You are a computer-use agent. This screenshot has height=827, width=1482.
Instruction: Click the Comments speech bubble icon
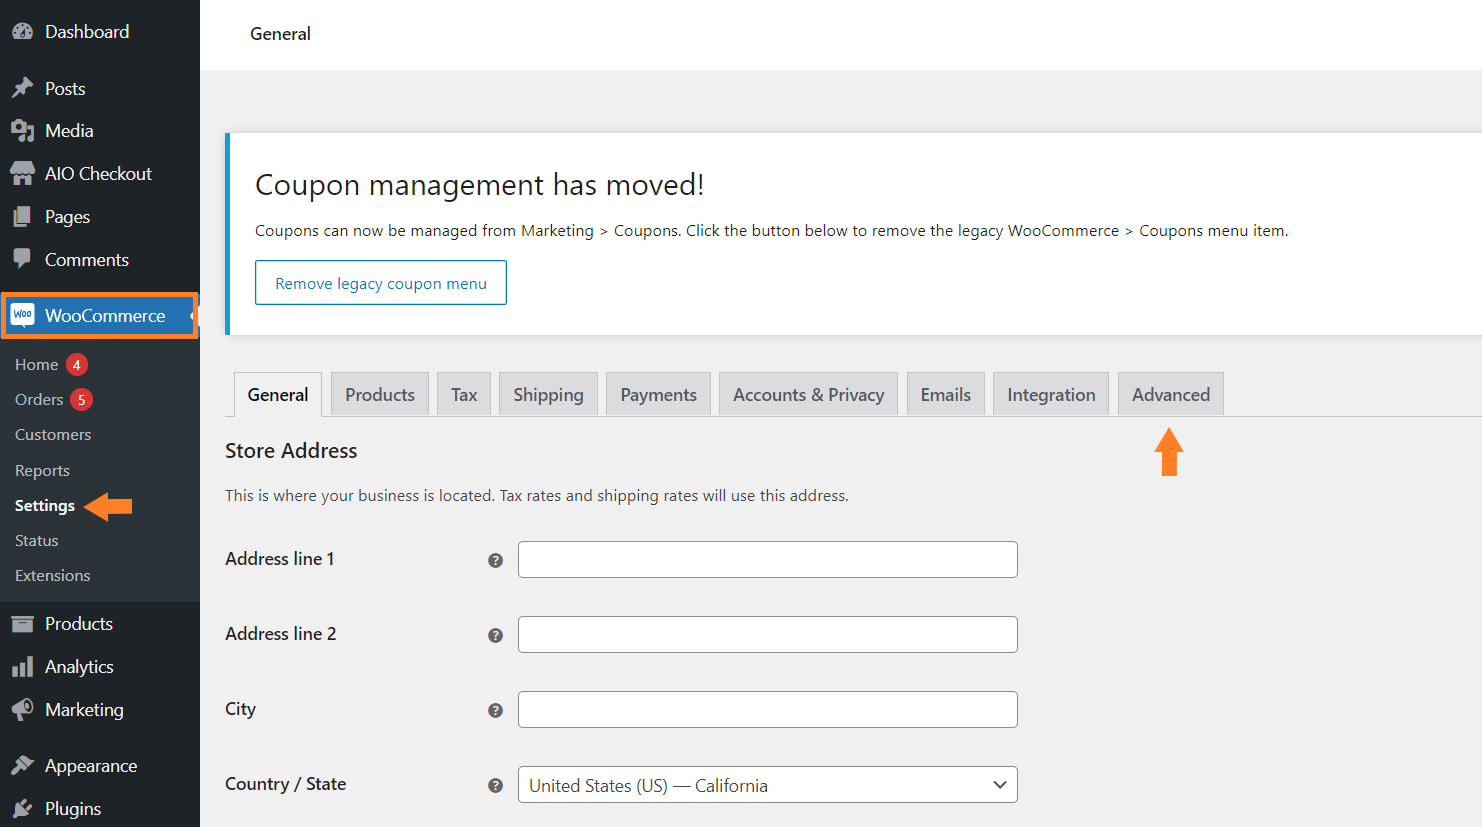pyautogui.click(x=22, y=259)
